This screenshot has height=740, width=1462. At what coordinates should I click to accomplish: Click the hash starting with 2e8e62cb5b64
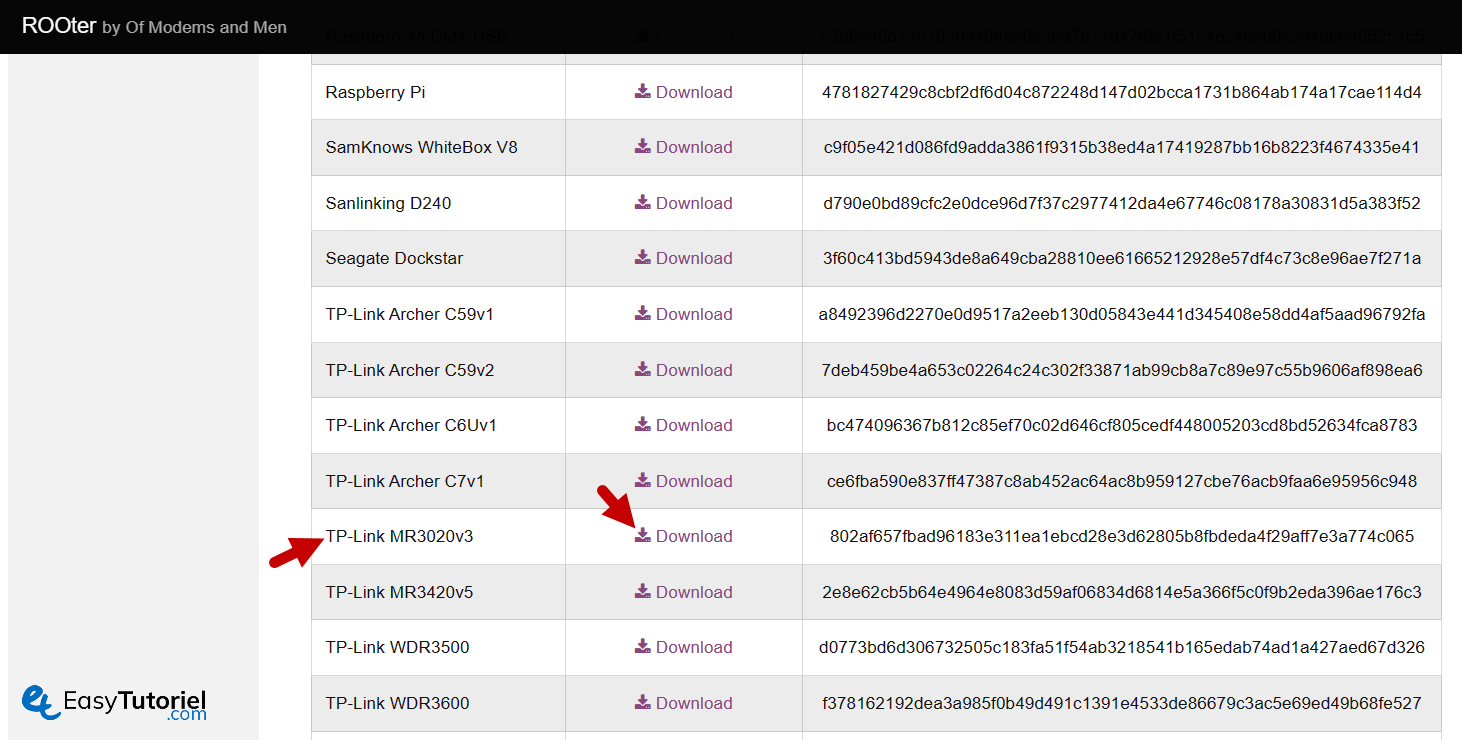click(1122, 592)
